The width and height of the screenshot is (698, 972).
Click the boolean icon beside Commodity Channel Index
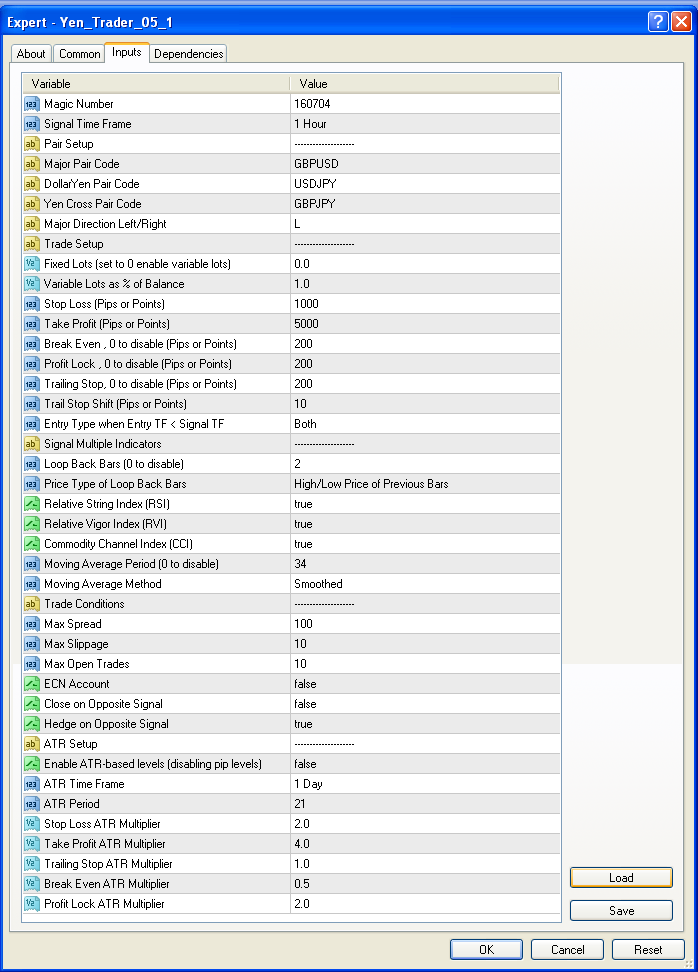point(31,544)
